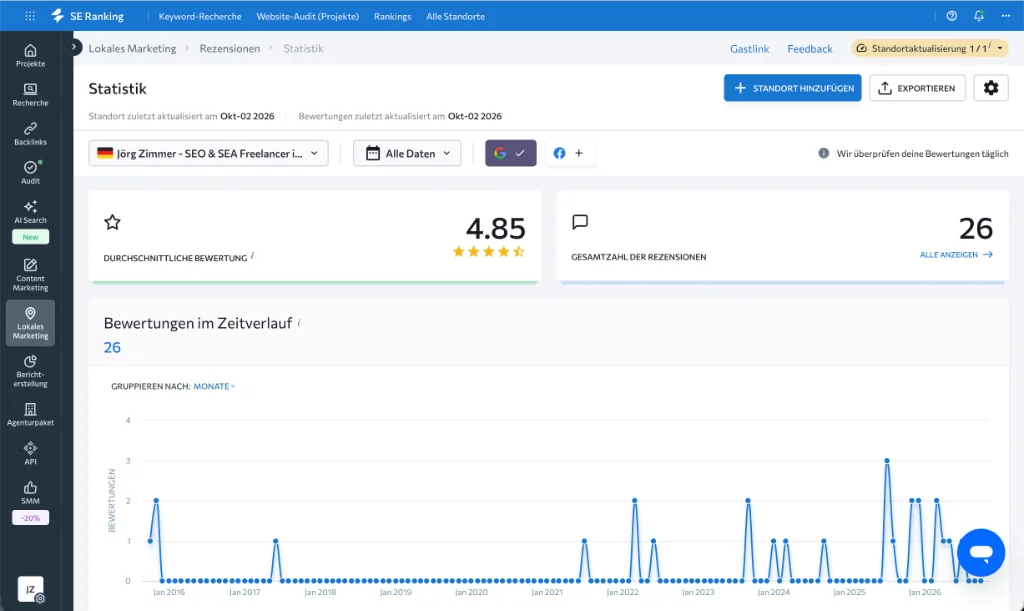Open Lokales Marketing in sidebar

(x=31, y=322)
